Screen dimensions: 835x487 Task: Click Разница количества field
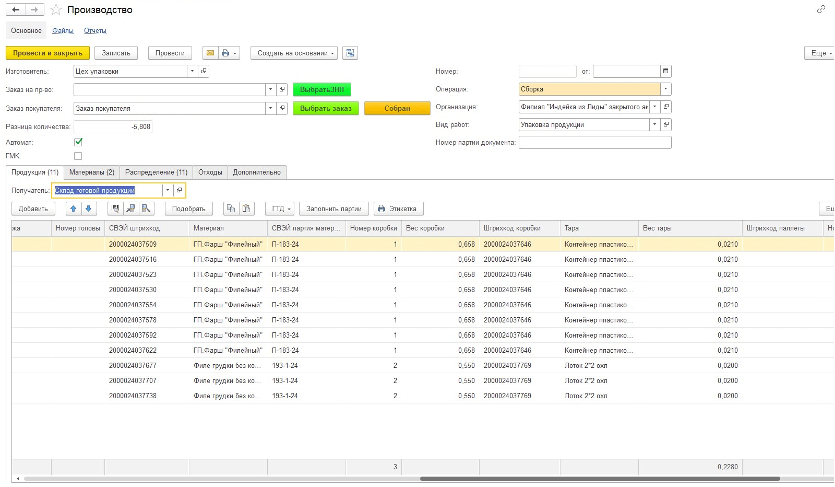pos(113,127)
